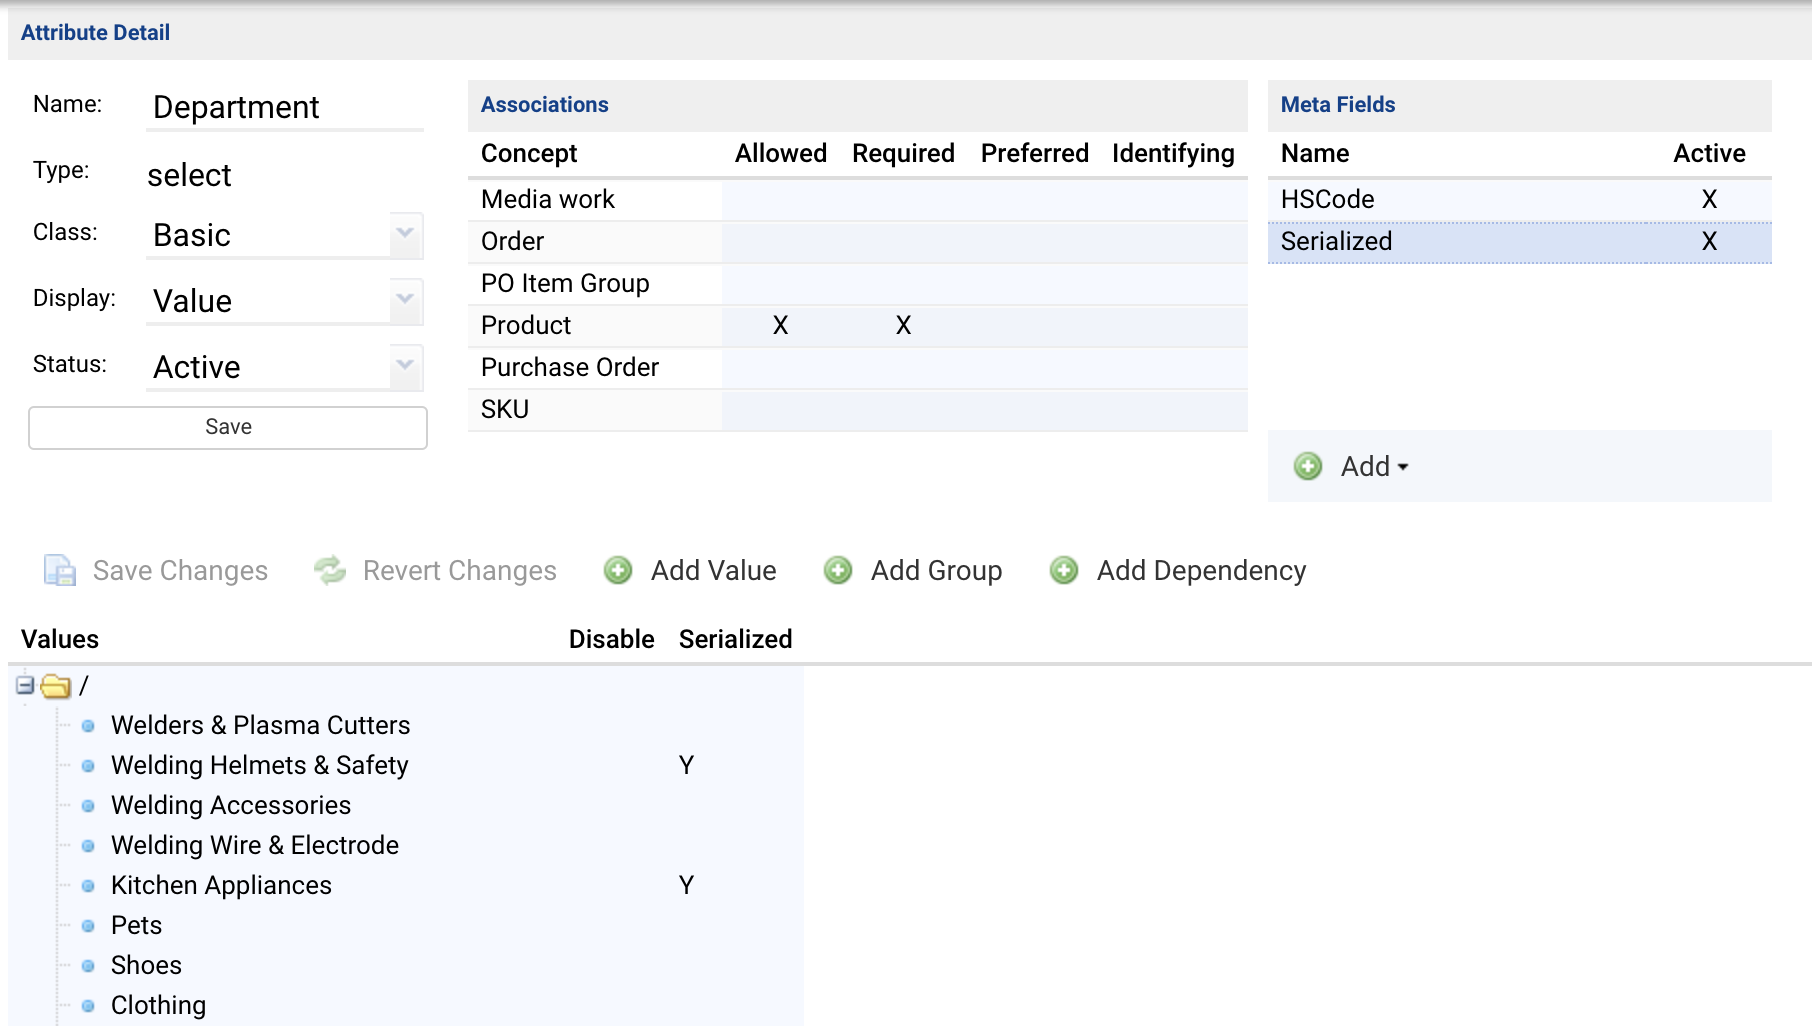Toggle Required X for Product concept

[x=903, y=325]
